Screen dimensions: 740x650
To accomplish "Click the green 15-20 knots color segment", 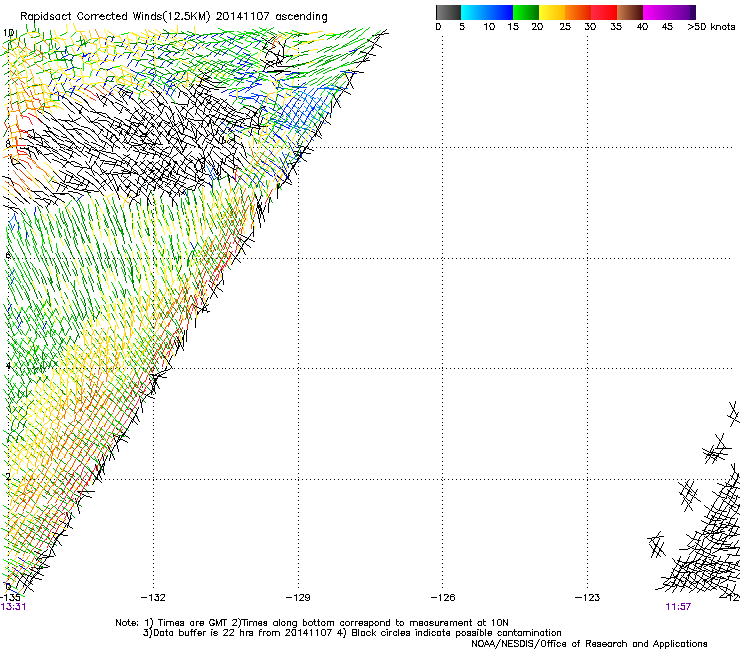I will pyautogui.click(x=526, y=12).
